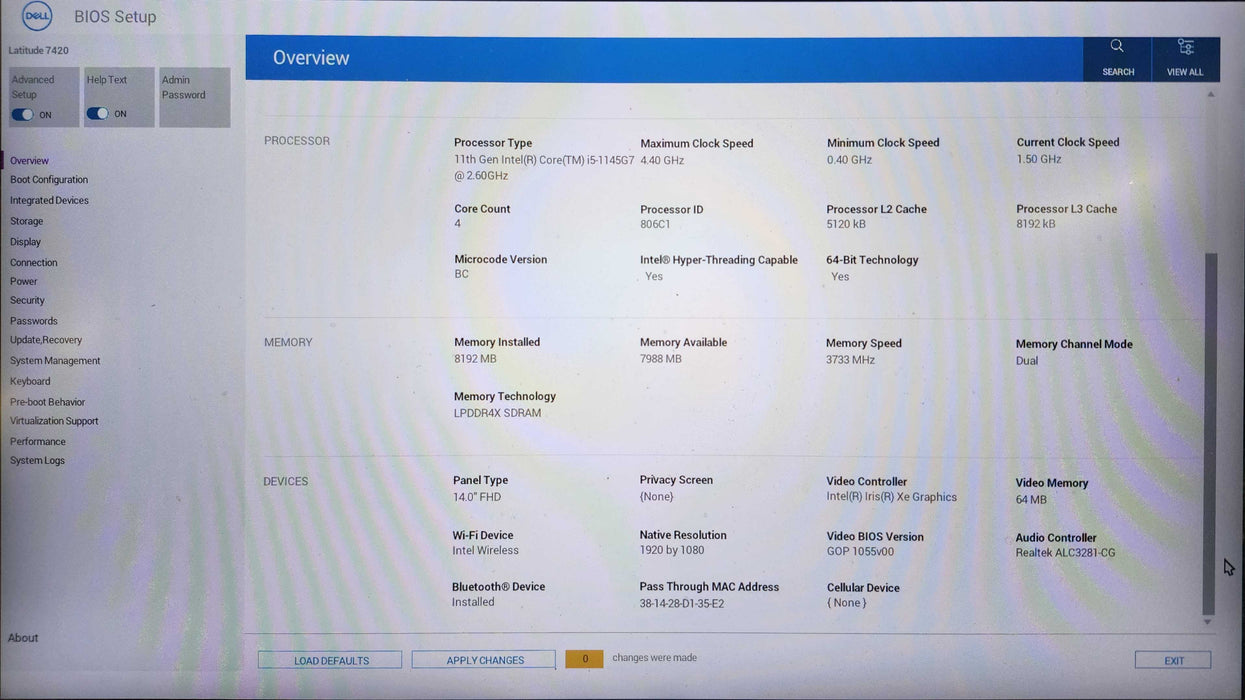The width and height of the screenshot is (1245, 700).
Task: Click the Search magnifier icon
Action: [x=1117, y=47]
